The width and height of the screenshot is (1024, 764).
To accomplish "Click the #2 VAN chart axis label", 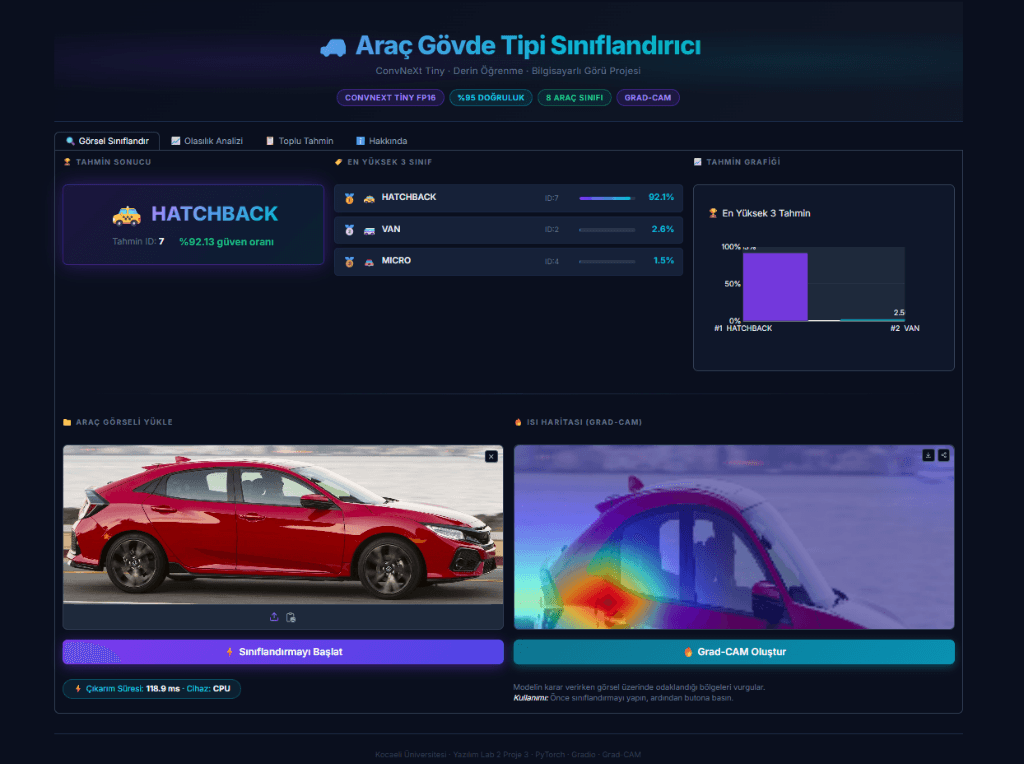I will (x=905, y=328).
